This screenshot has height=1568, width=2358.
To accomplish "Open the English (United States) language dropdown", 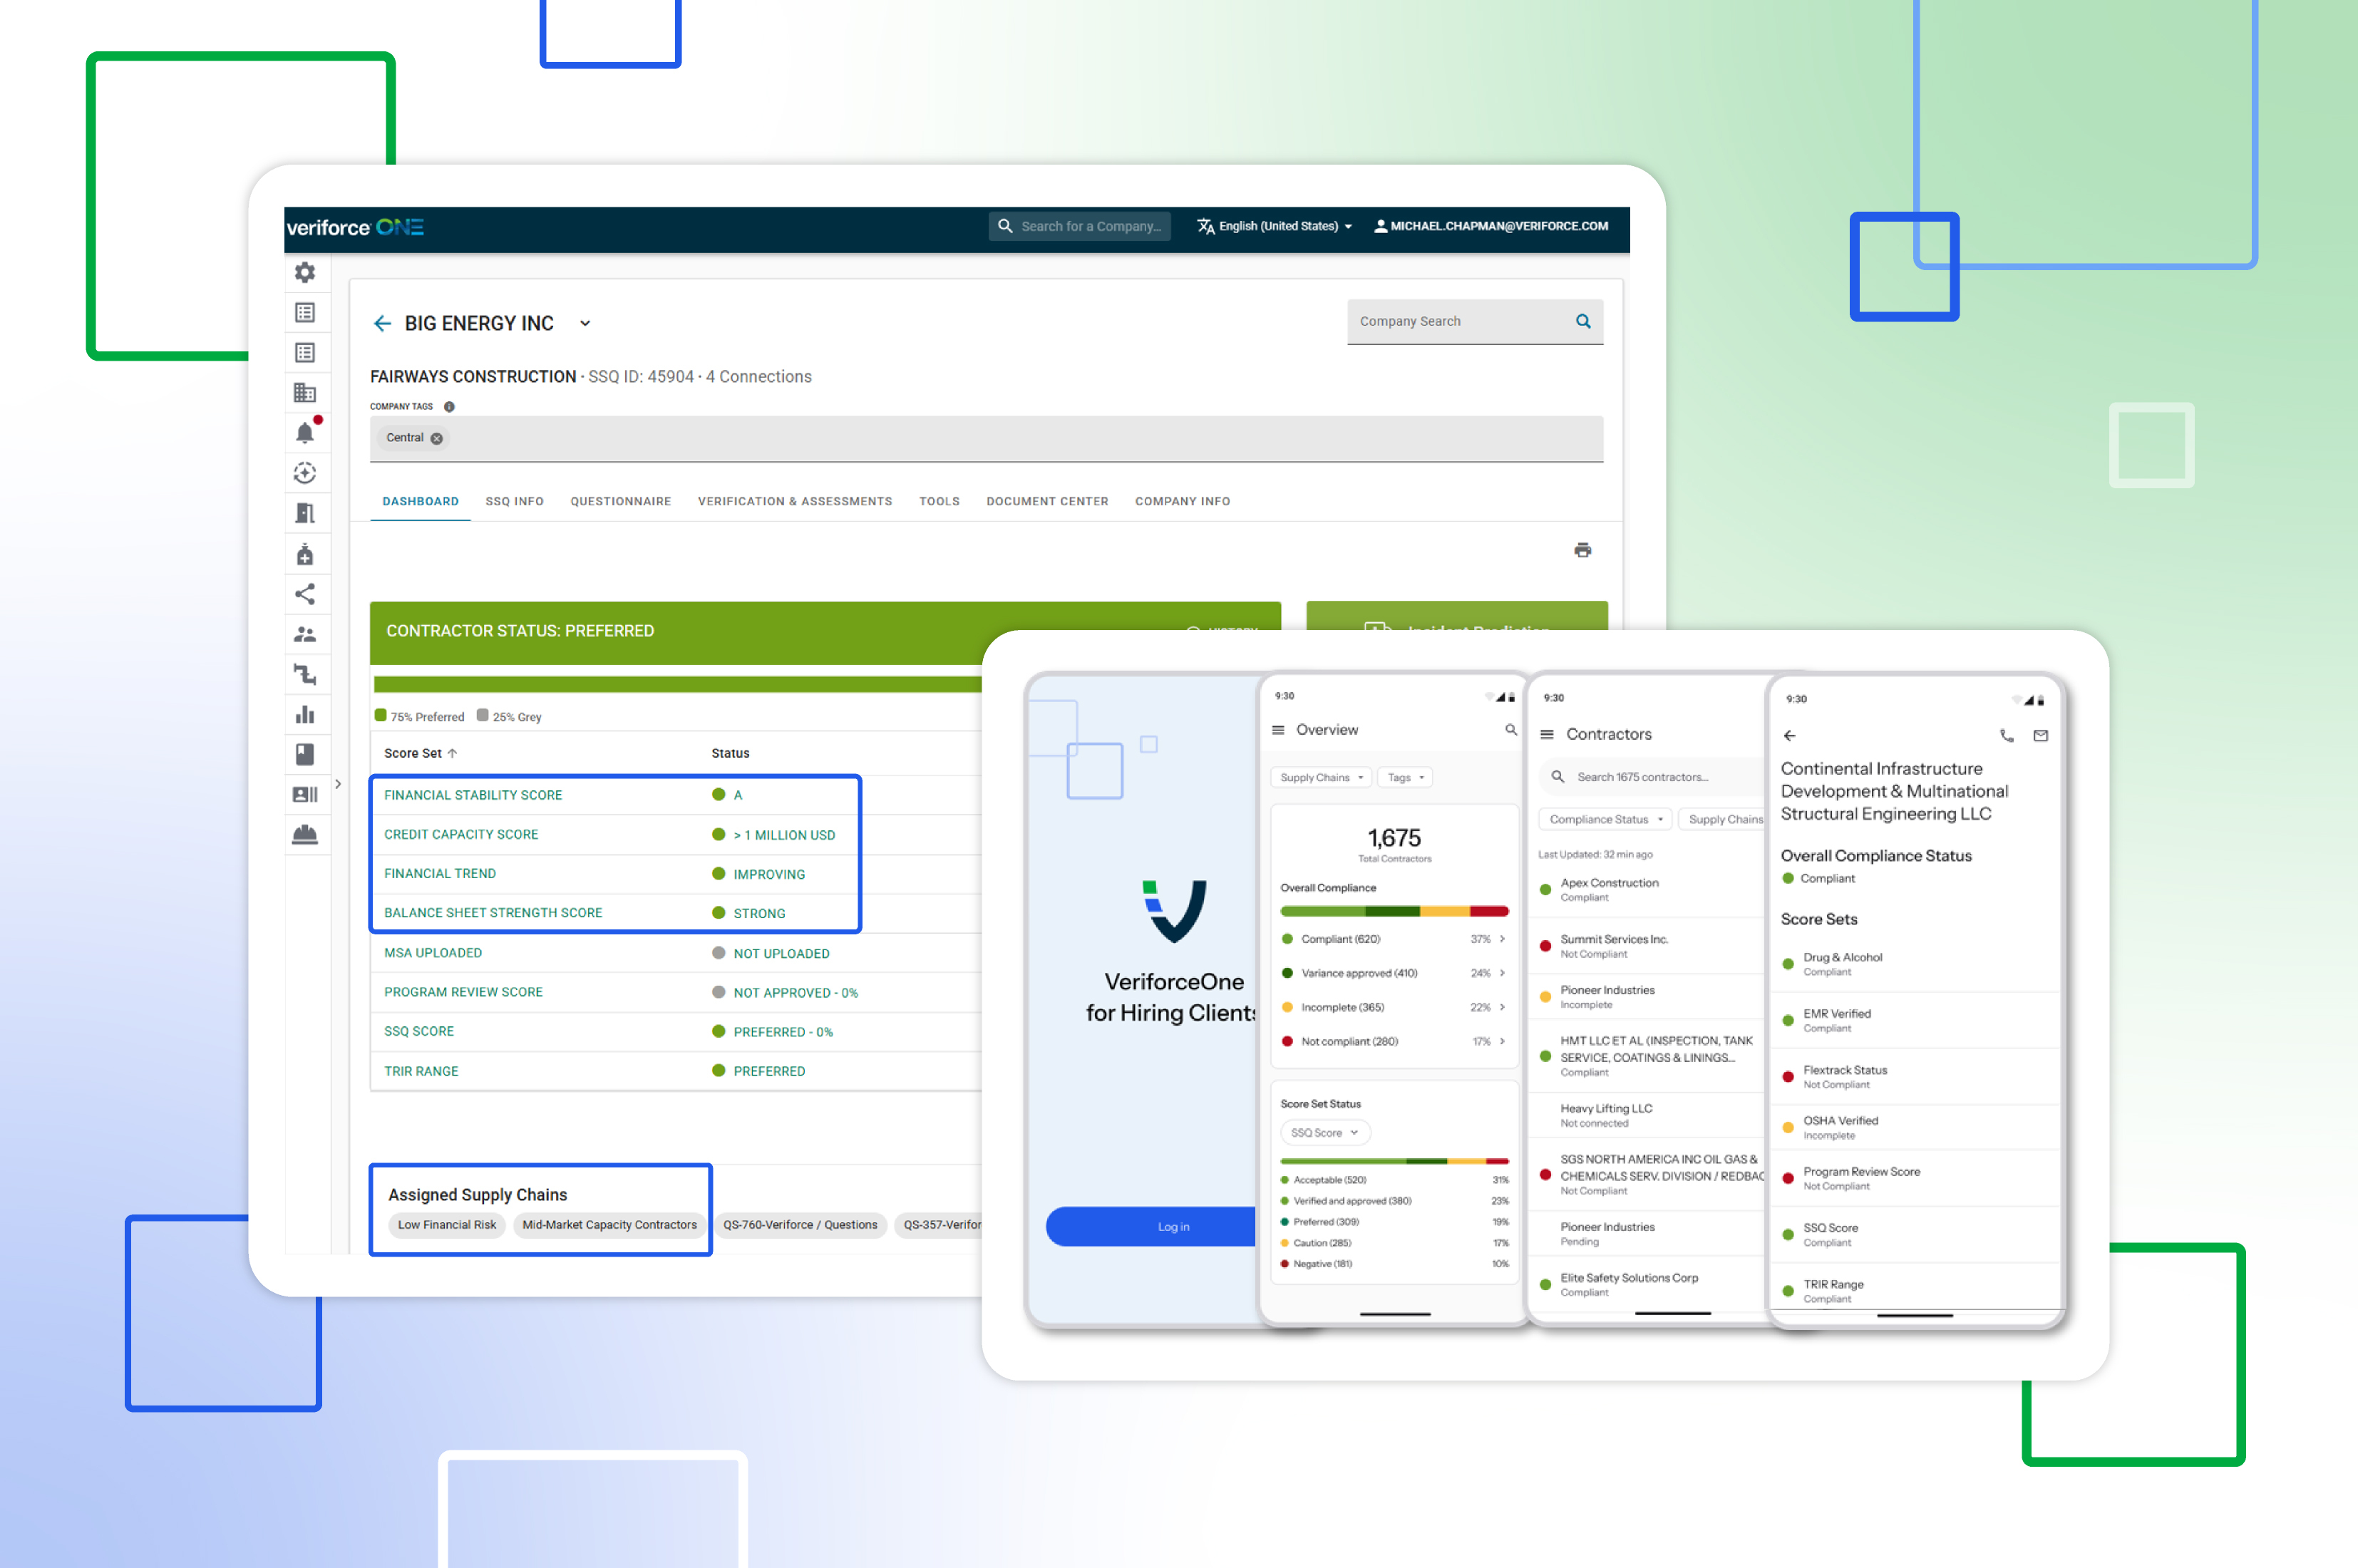I will pyautogui.click(x=1275, y=226).
